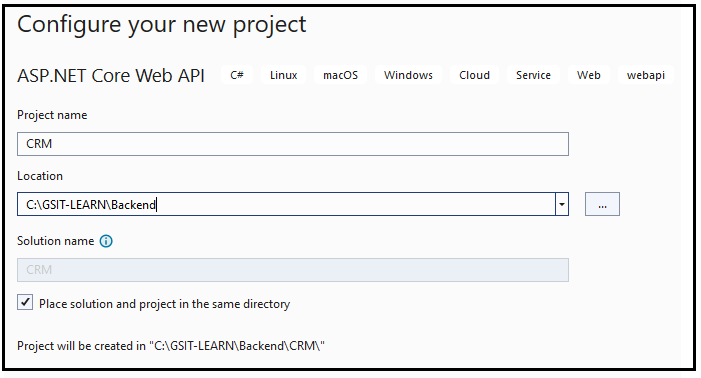This screenshot has height=378, width=701.
Task: Click the Project name label
Action: [52, 115]
